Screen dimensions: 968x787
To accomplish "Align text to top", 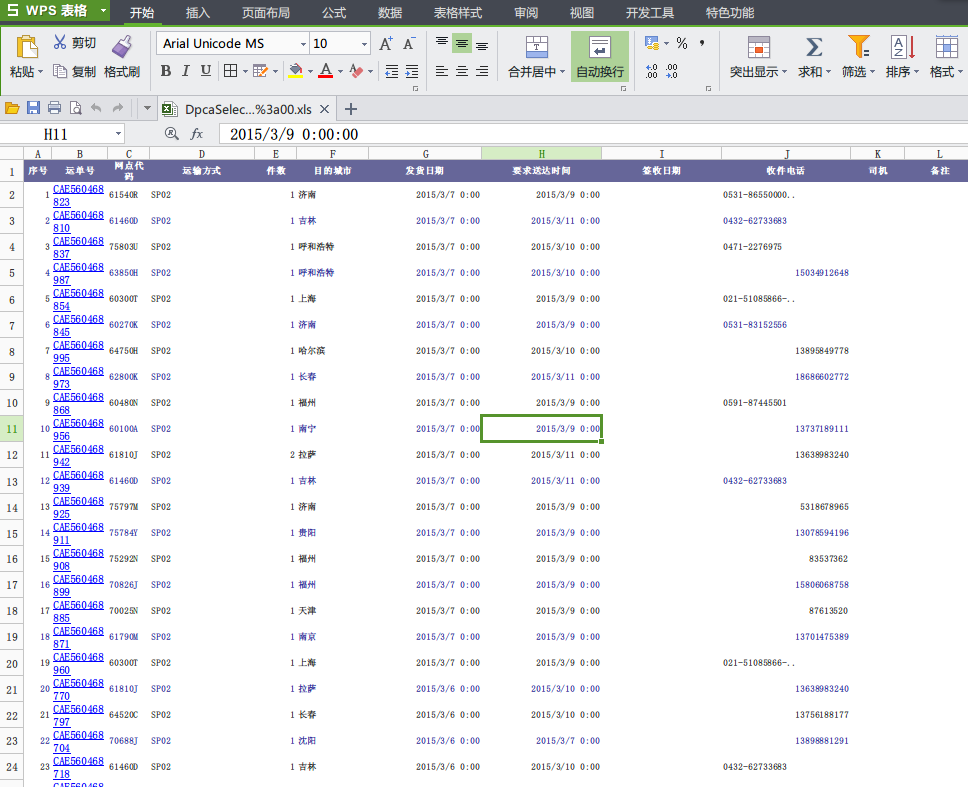I will [x=442, y=43].
